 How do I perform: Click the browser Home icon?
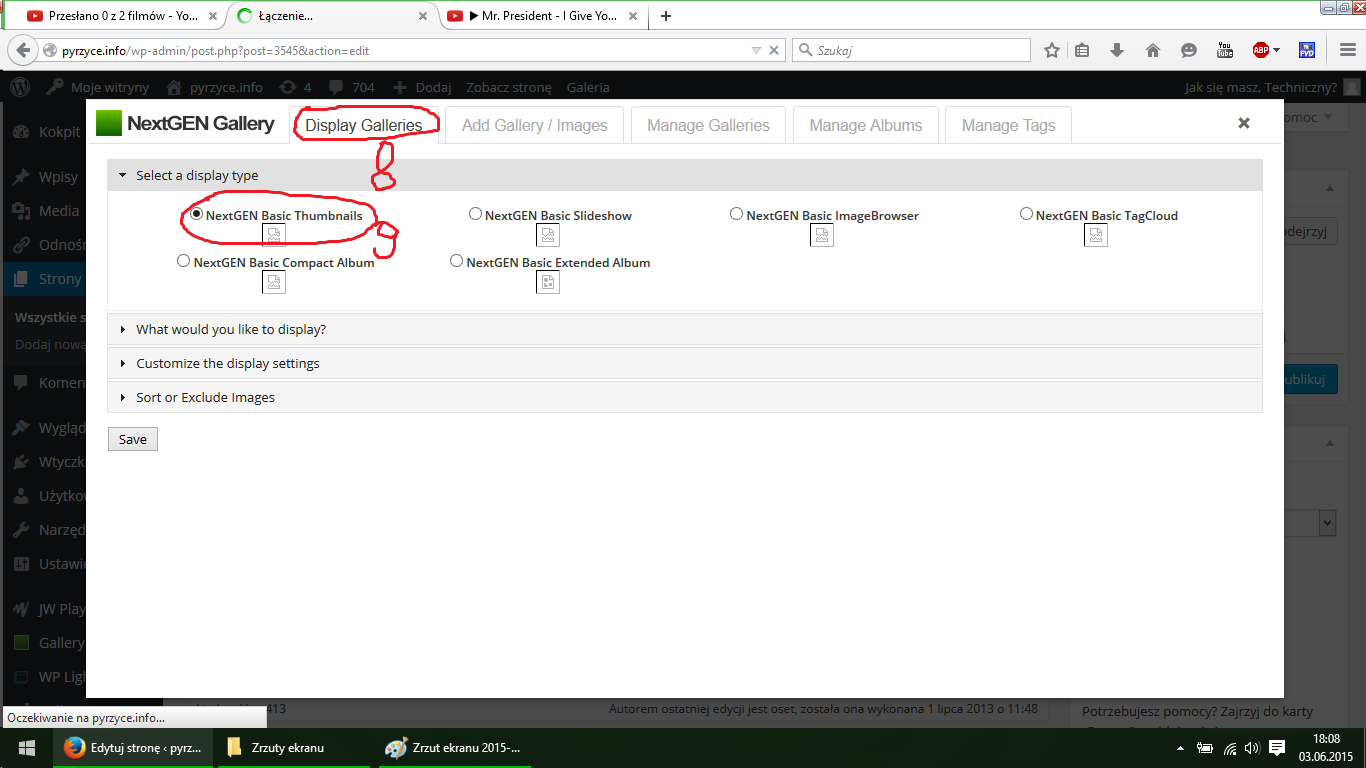coord(1152,51)
